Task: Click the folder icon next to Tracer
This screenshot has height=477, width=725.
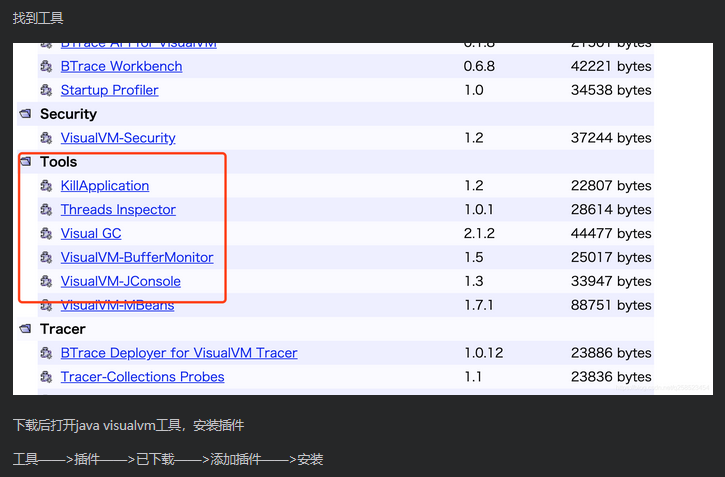Action: tap(25, 329)
